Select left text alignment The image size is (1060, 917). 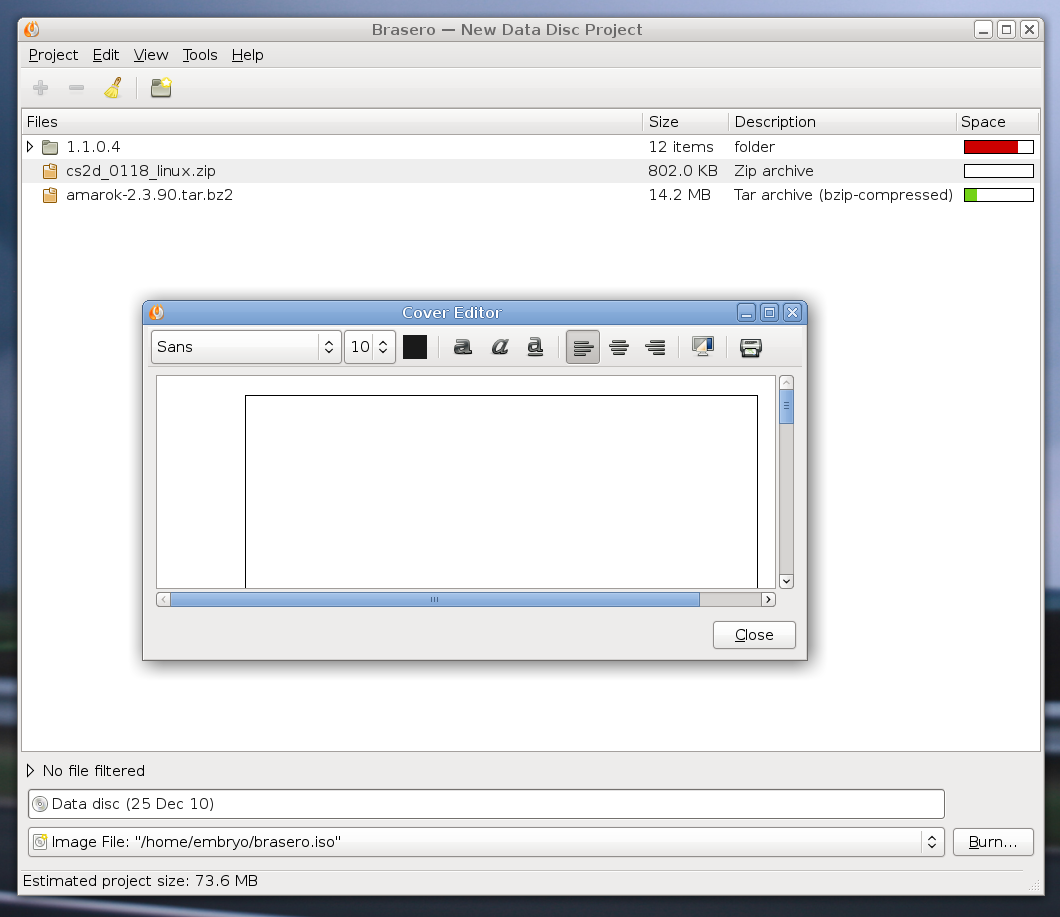[x=583, y=348]
